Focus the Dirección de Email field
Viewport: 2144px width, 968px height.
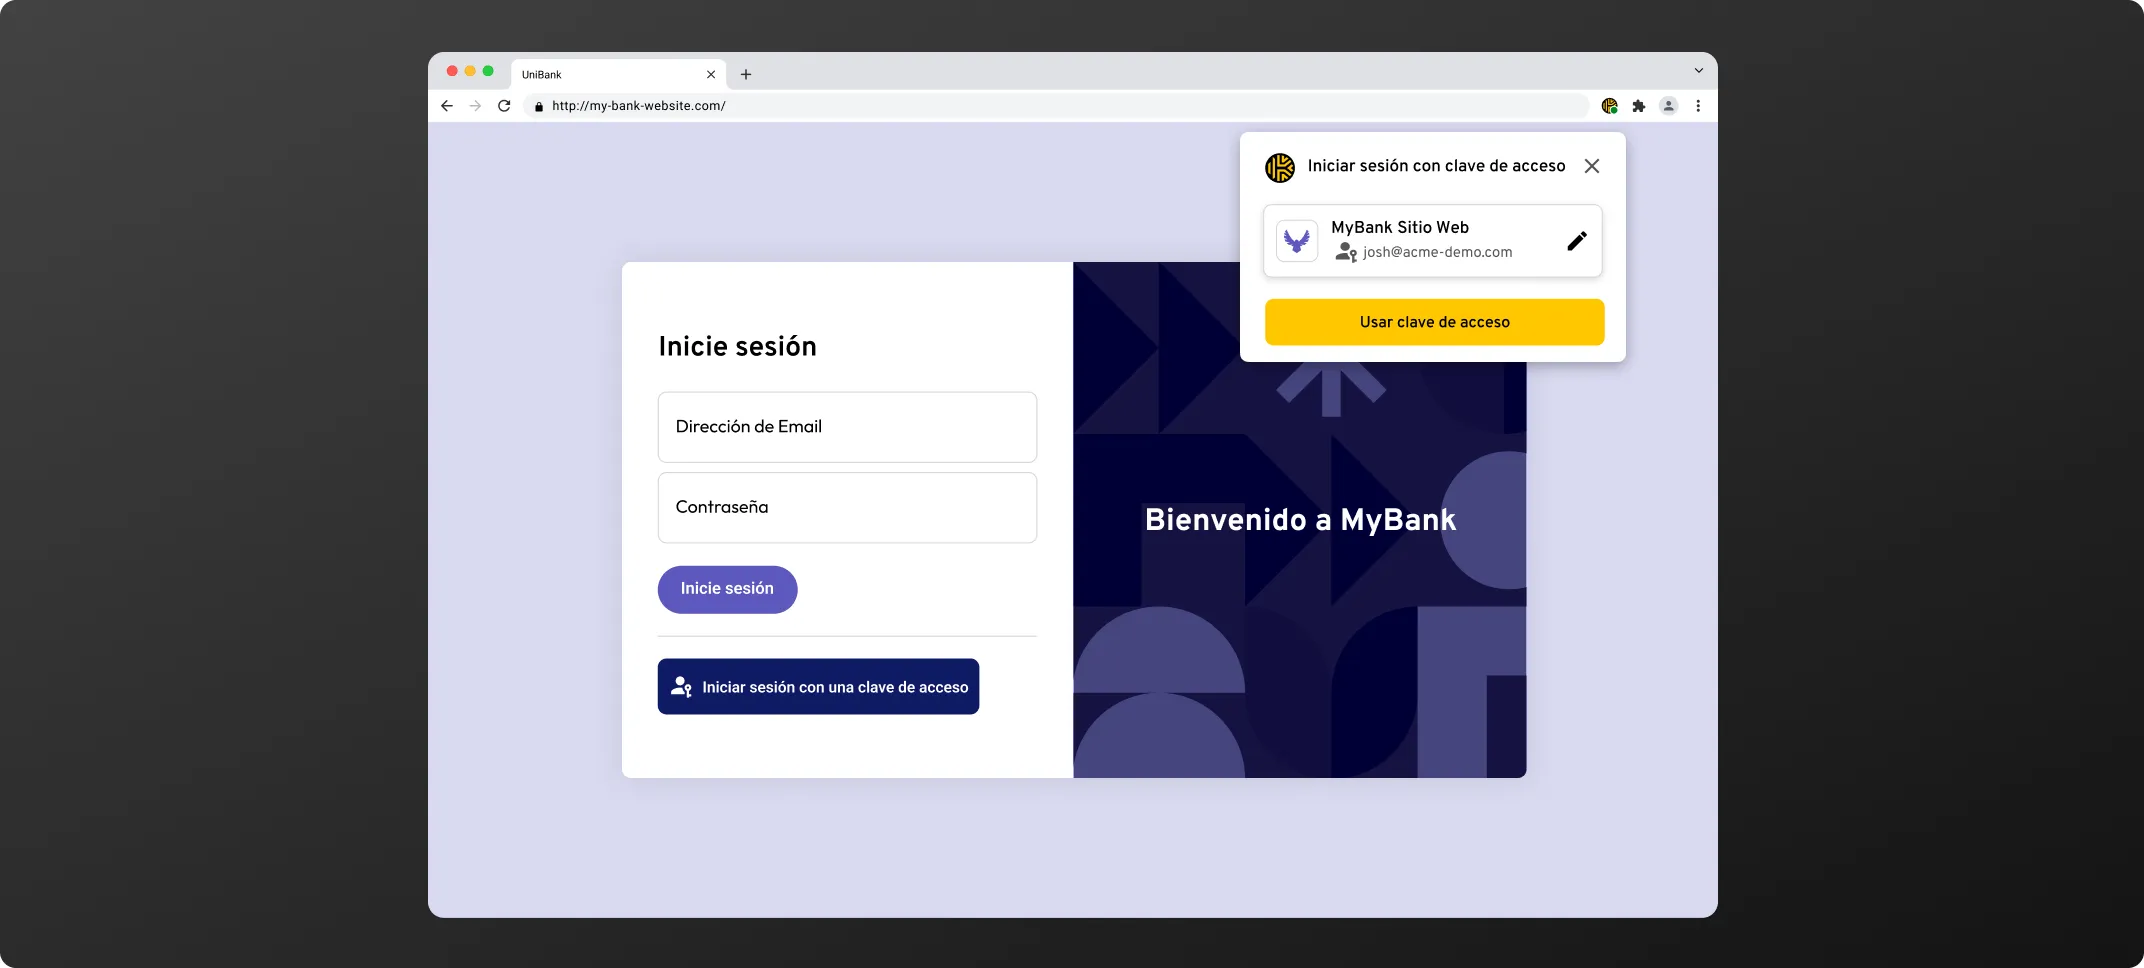point(847,427)
